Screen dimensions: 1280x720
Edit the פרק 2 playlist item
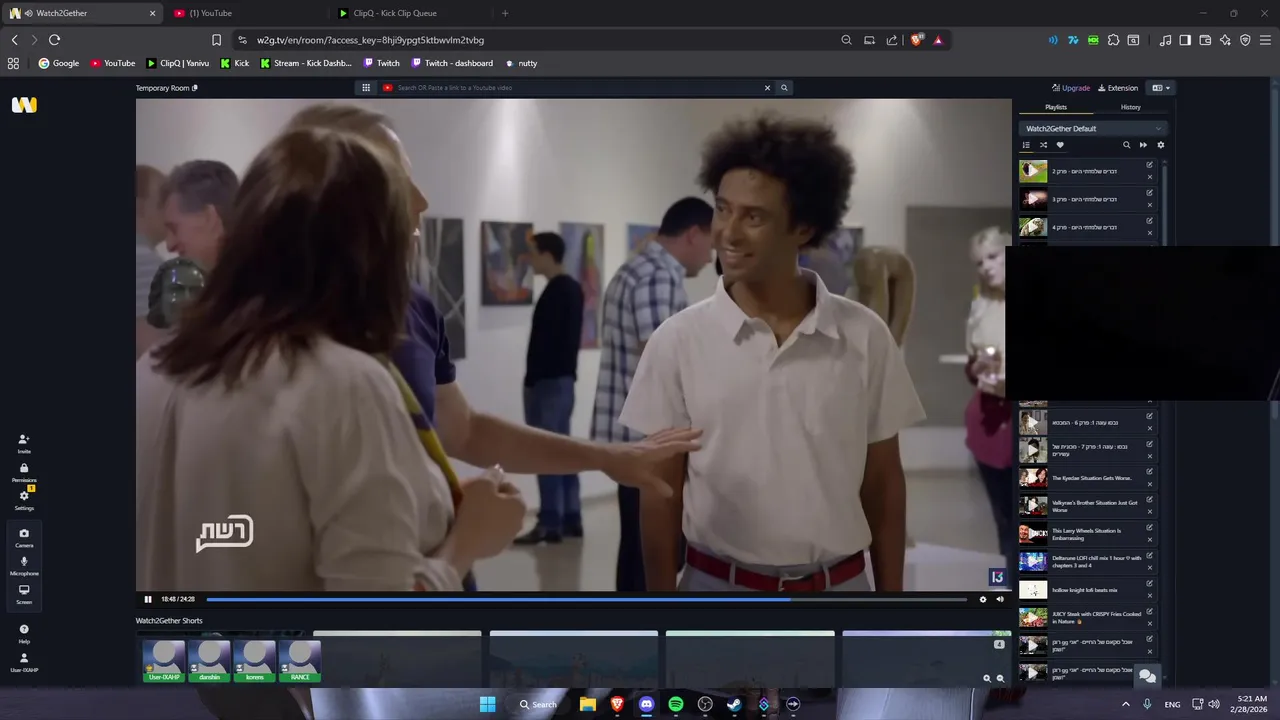click(x=1149, y=165)
